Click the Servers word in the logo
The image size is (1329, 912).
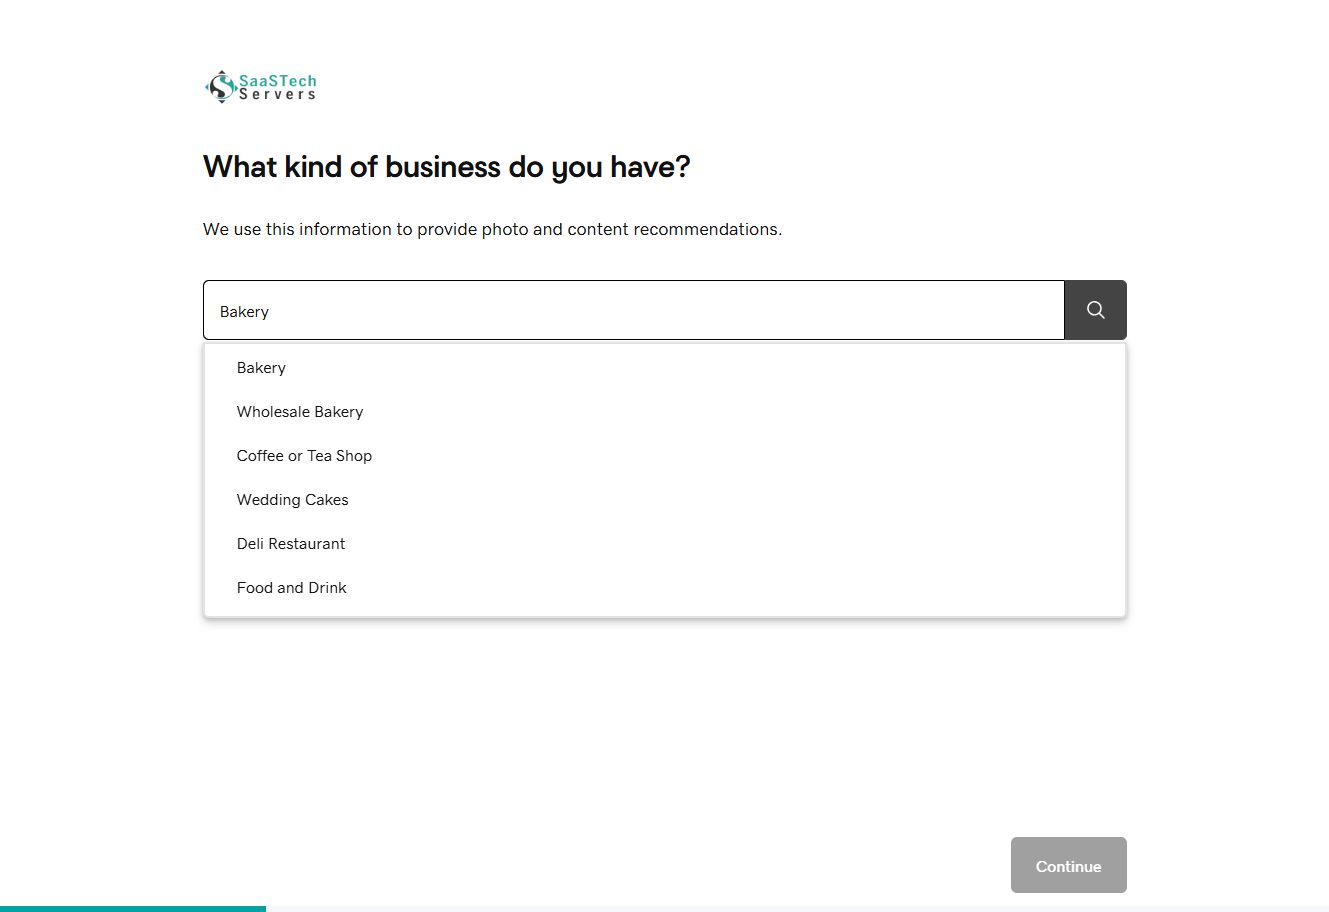coord(277,94)
